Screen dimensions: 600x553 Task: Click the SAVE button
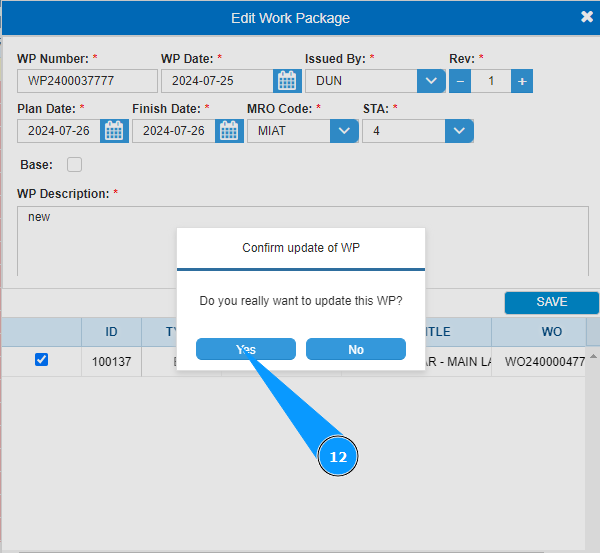pos(551,302)
